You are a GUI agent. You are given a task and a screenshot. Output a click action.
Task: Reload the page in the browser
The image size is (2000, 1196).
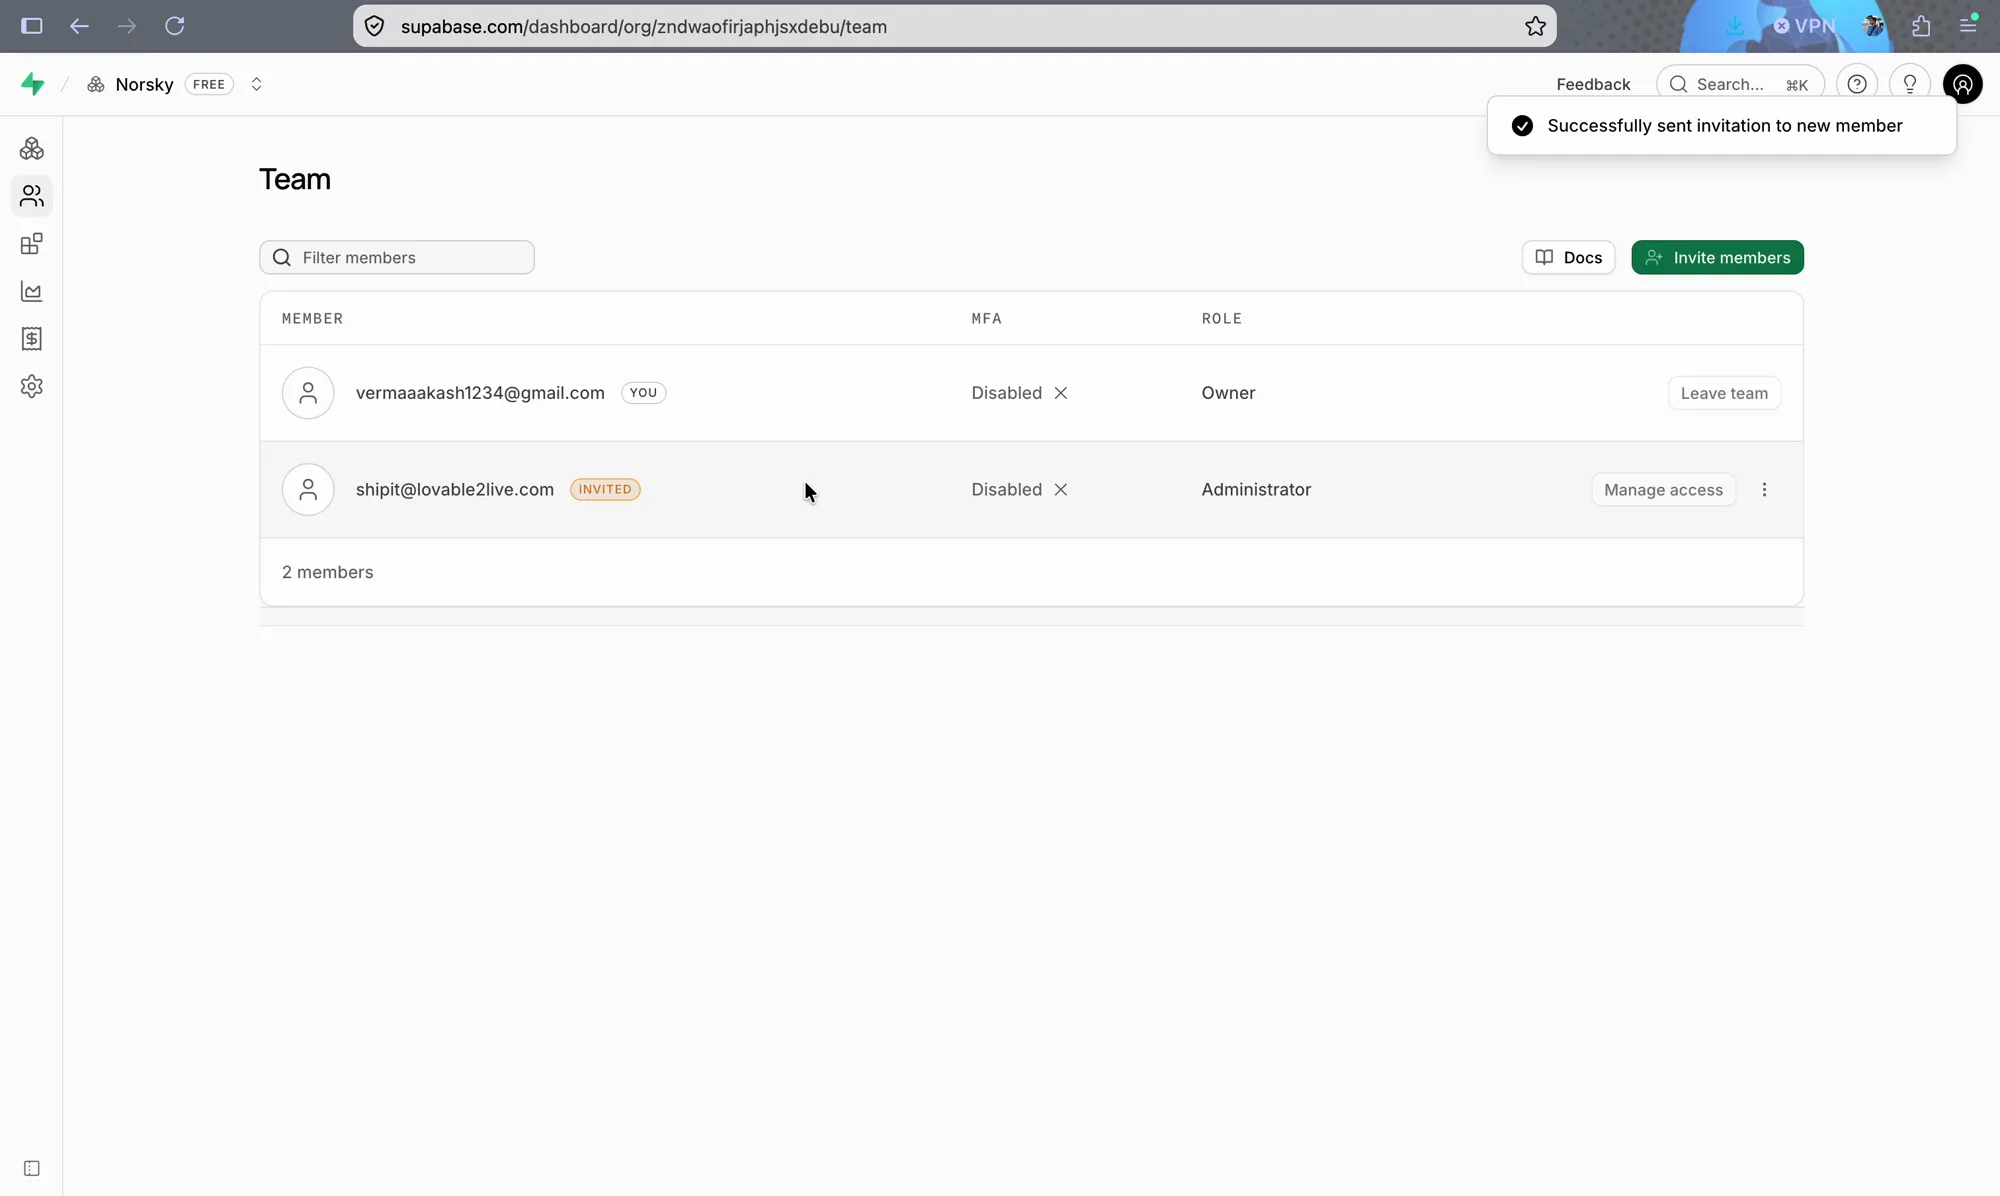point(175,26)
